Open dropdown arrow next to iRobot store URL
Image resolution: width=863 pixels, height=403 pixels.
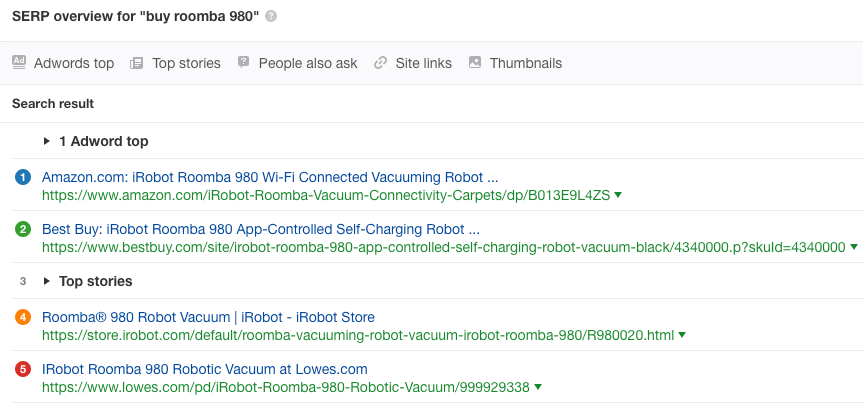(683, 335)
